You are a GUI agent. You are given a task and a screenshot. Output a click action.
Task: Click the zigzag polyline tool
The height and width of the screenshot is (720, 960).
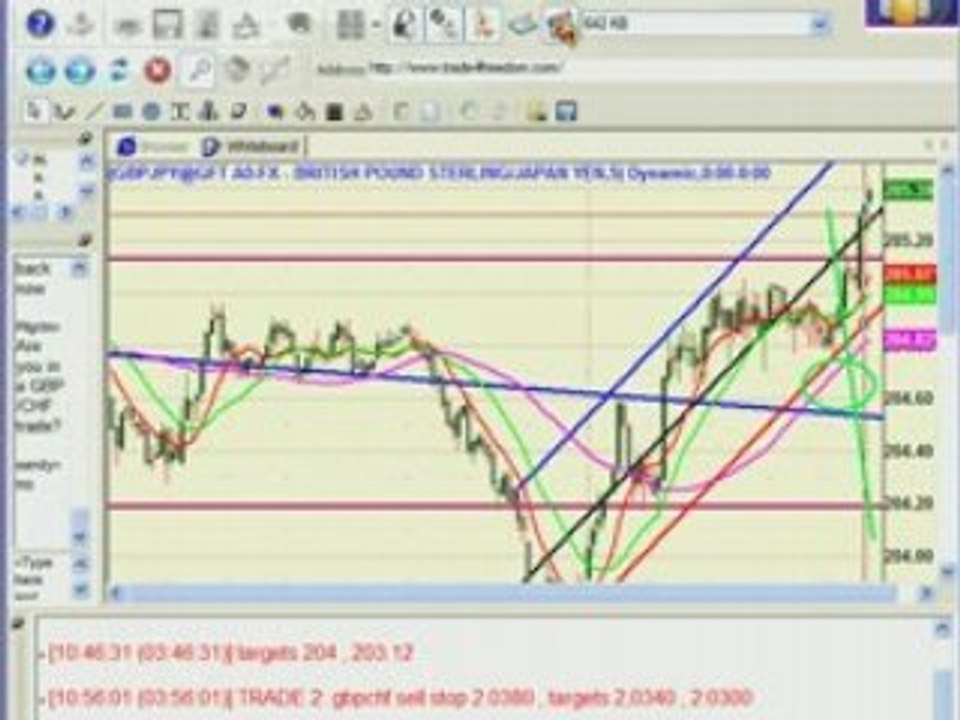click(63, 111)
